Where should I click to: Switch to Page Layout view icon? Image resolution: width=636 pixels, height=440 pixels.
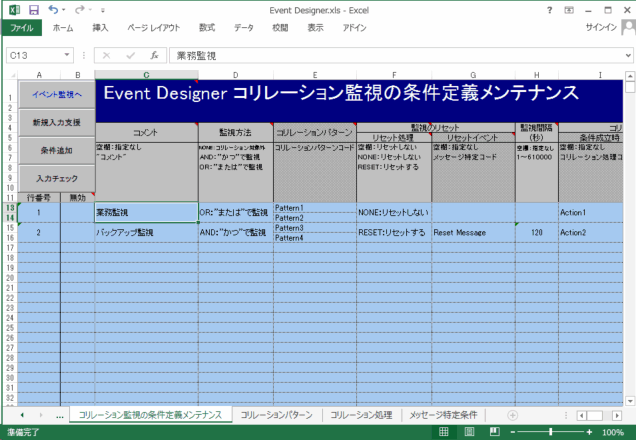pos(469,432)
